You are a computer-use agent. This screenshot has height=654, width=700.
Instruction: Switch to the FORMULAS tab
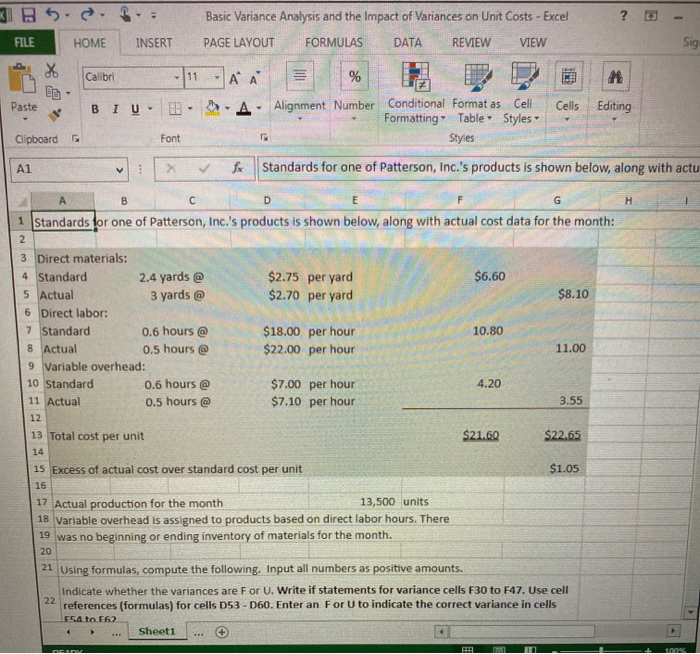[333, 43]
